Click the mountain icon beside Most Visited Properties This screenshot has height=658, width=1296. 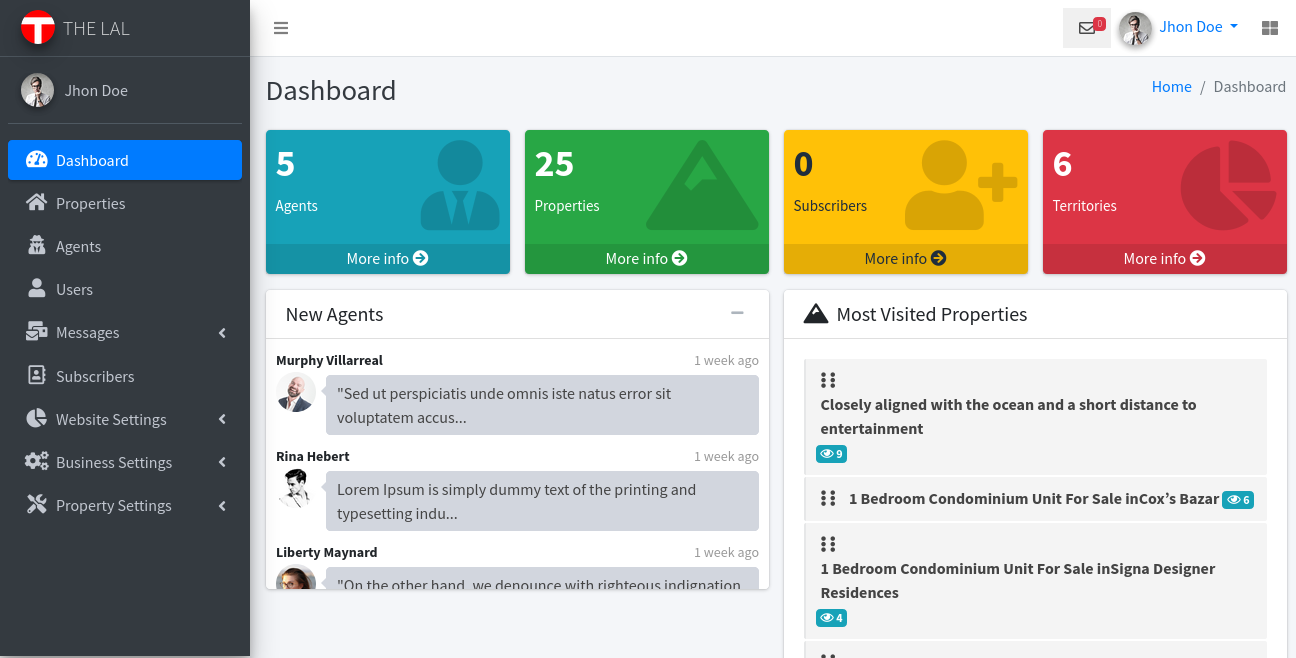(x=816, y=314)
